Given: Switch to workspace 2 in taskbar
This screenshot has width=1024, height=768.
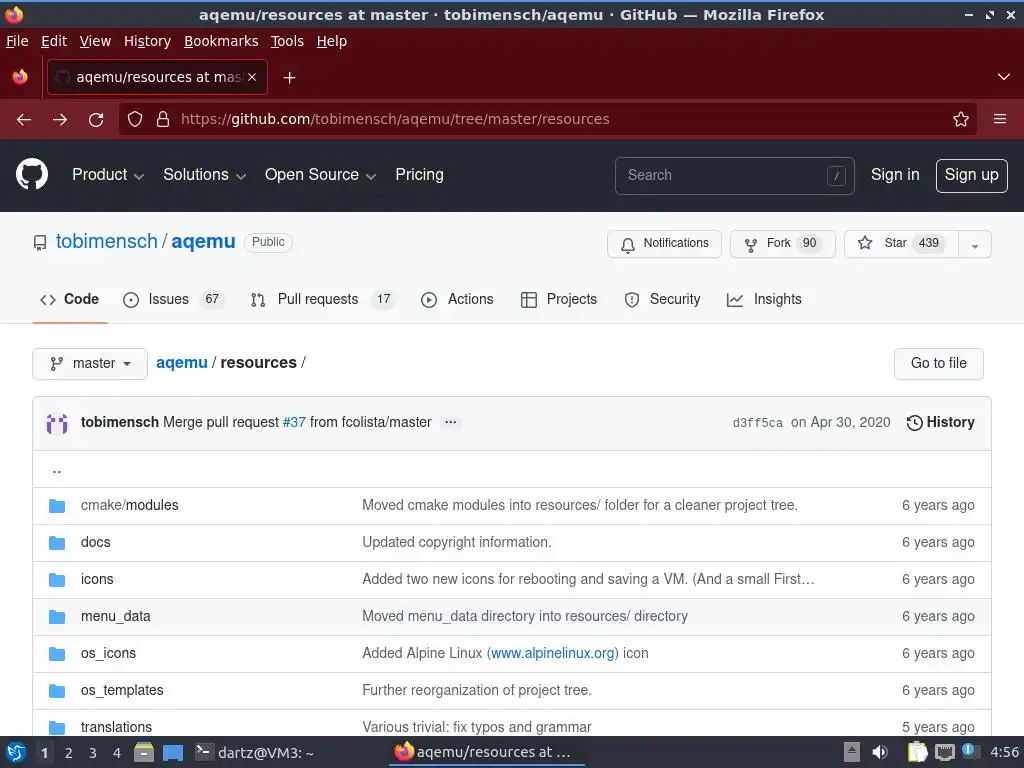Looking at the screenshot, I should click(x=68, y=753).
